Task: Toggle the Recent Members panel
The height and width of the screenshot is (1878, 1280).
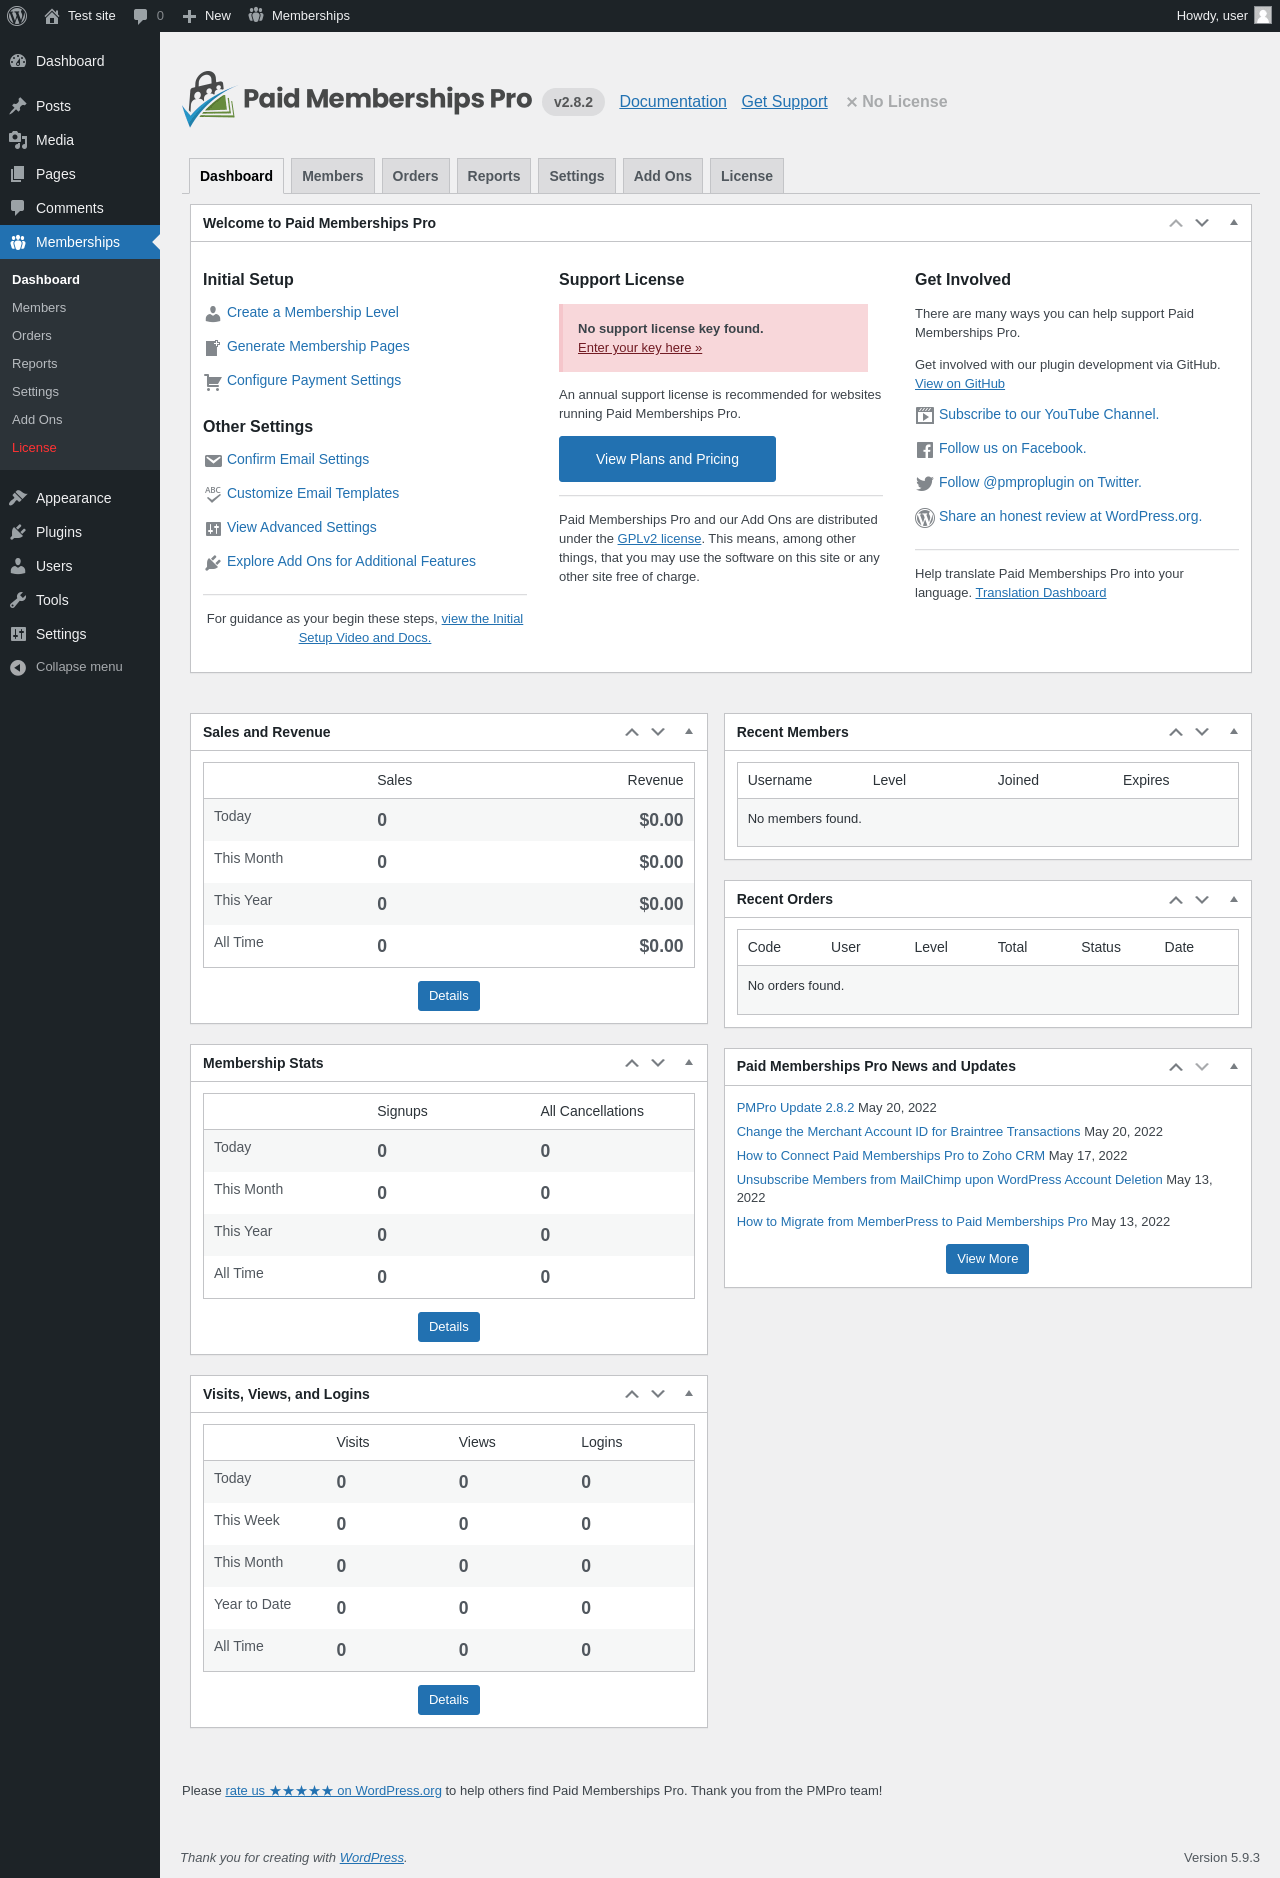Action: coord(1234,732)
